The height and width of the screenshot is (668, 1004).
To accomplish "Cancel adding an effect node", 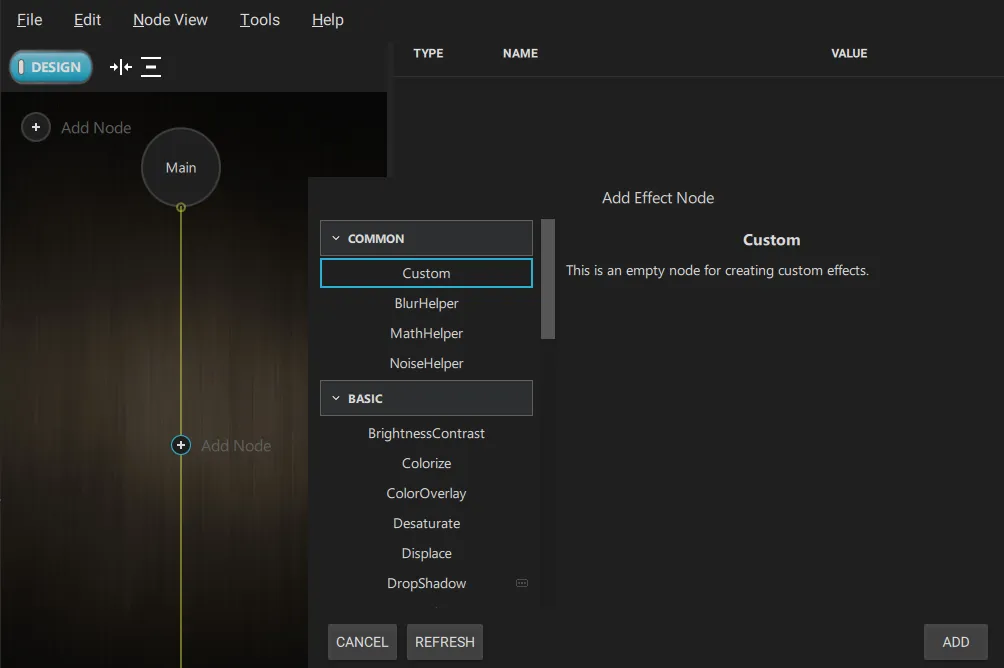I will click(x=362, y=641).
